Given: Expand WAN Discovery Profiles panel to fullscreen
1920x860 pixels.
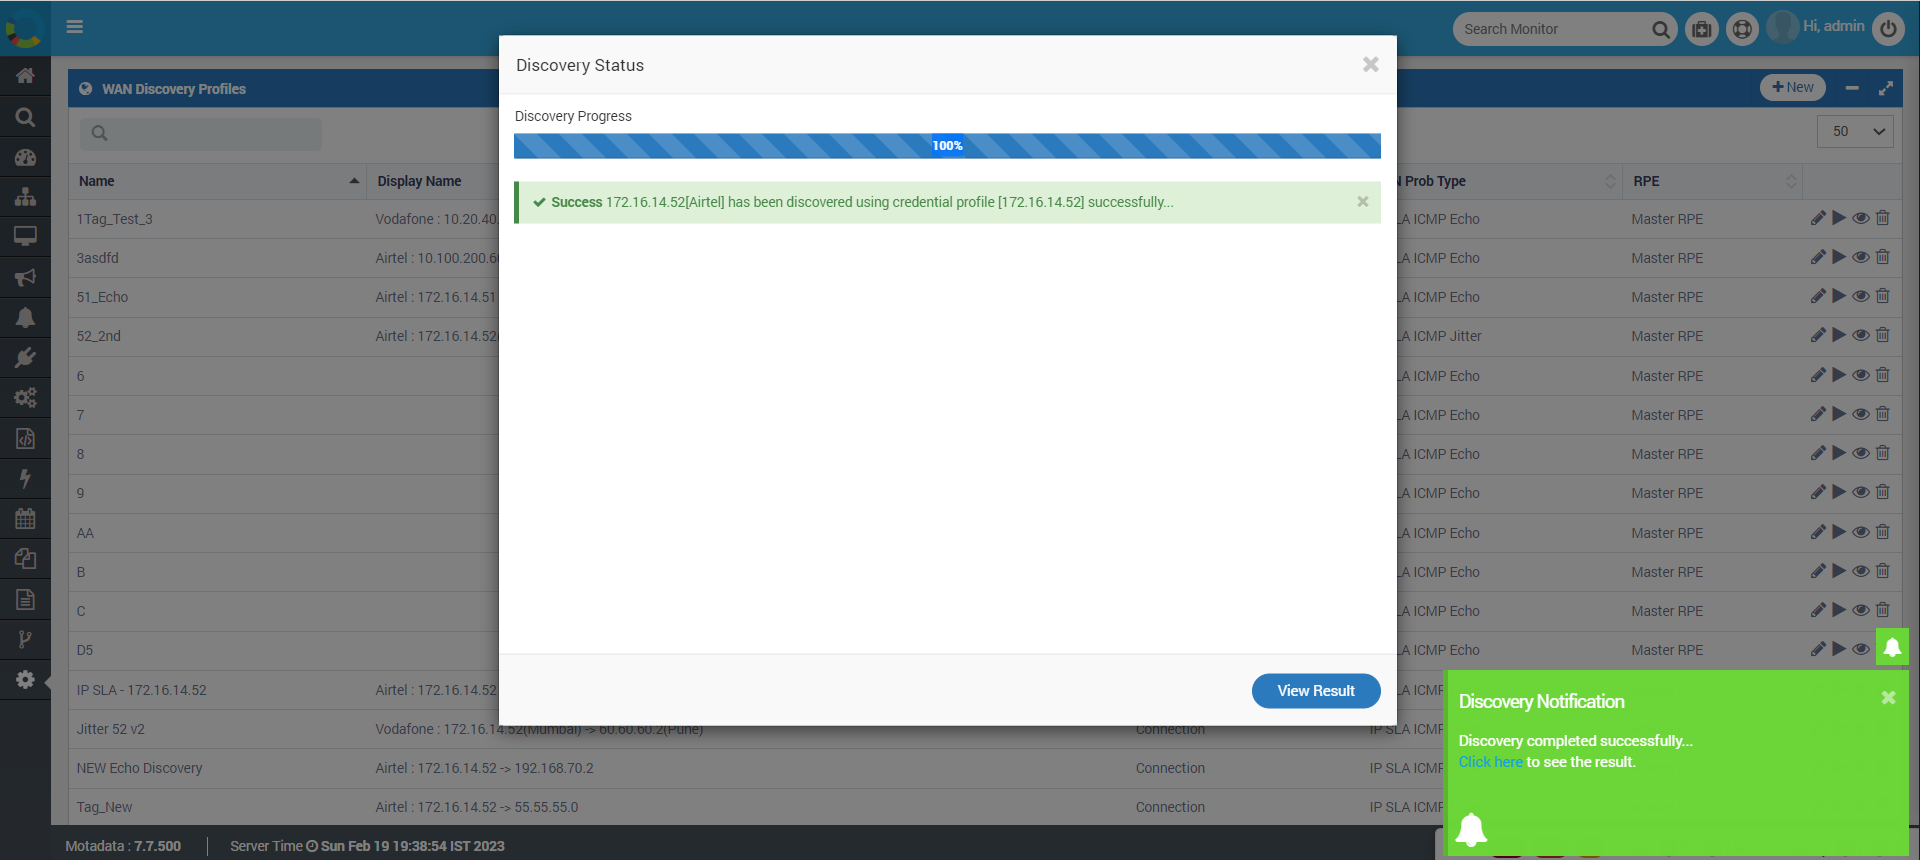Looking at the screenshot, I should pyautogui.click(x=1886, y=88).
